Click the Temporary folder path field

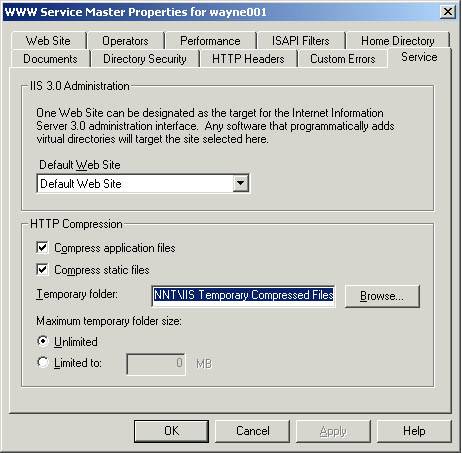[x=243, y=295]
